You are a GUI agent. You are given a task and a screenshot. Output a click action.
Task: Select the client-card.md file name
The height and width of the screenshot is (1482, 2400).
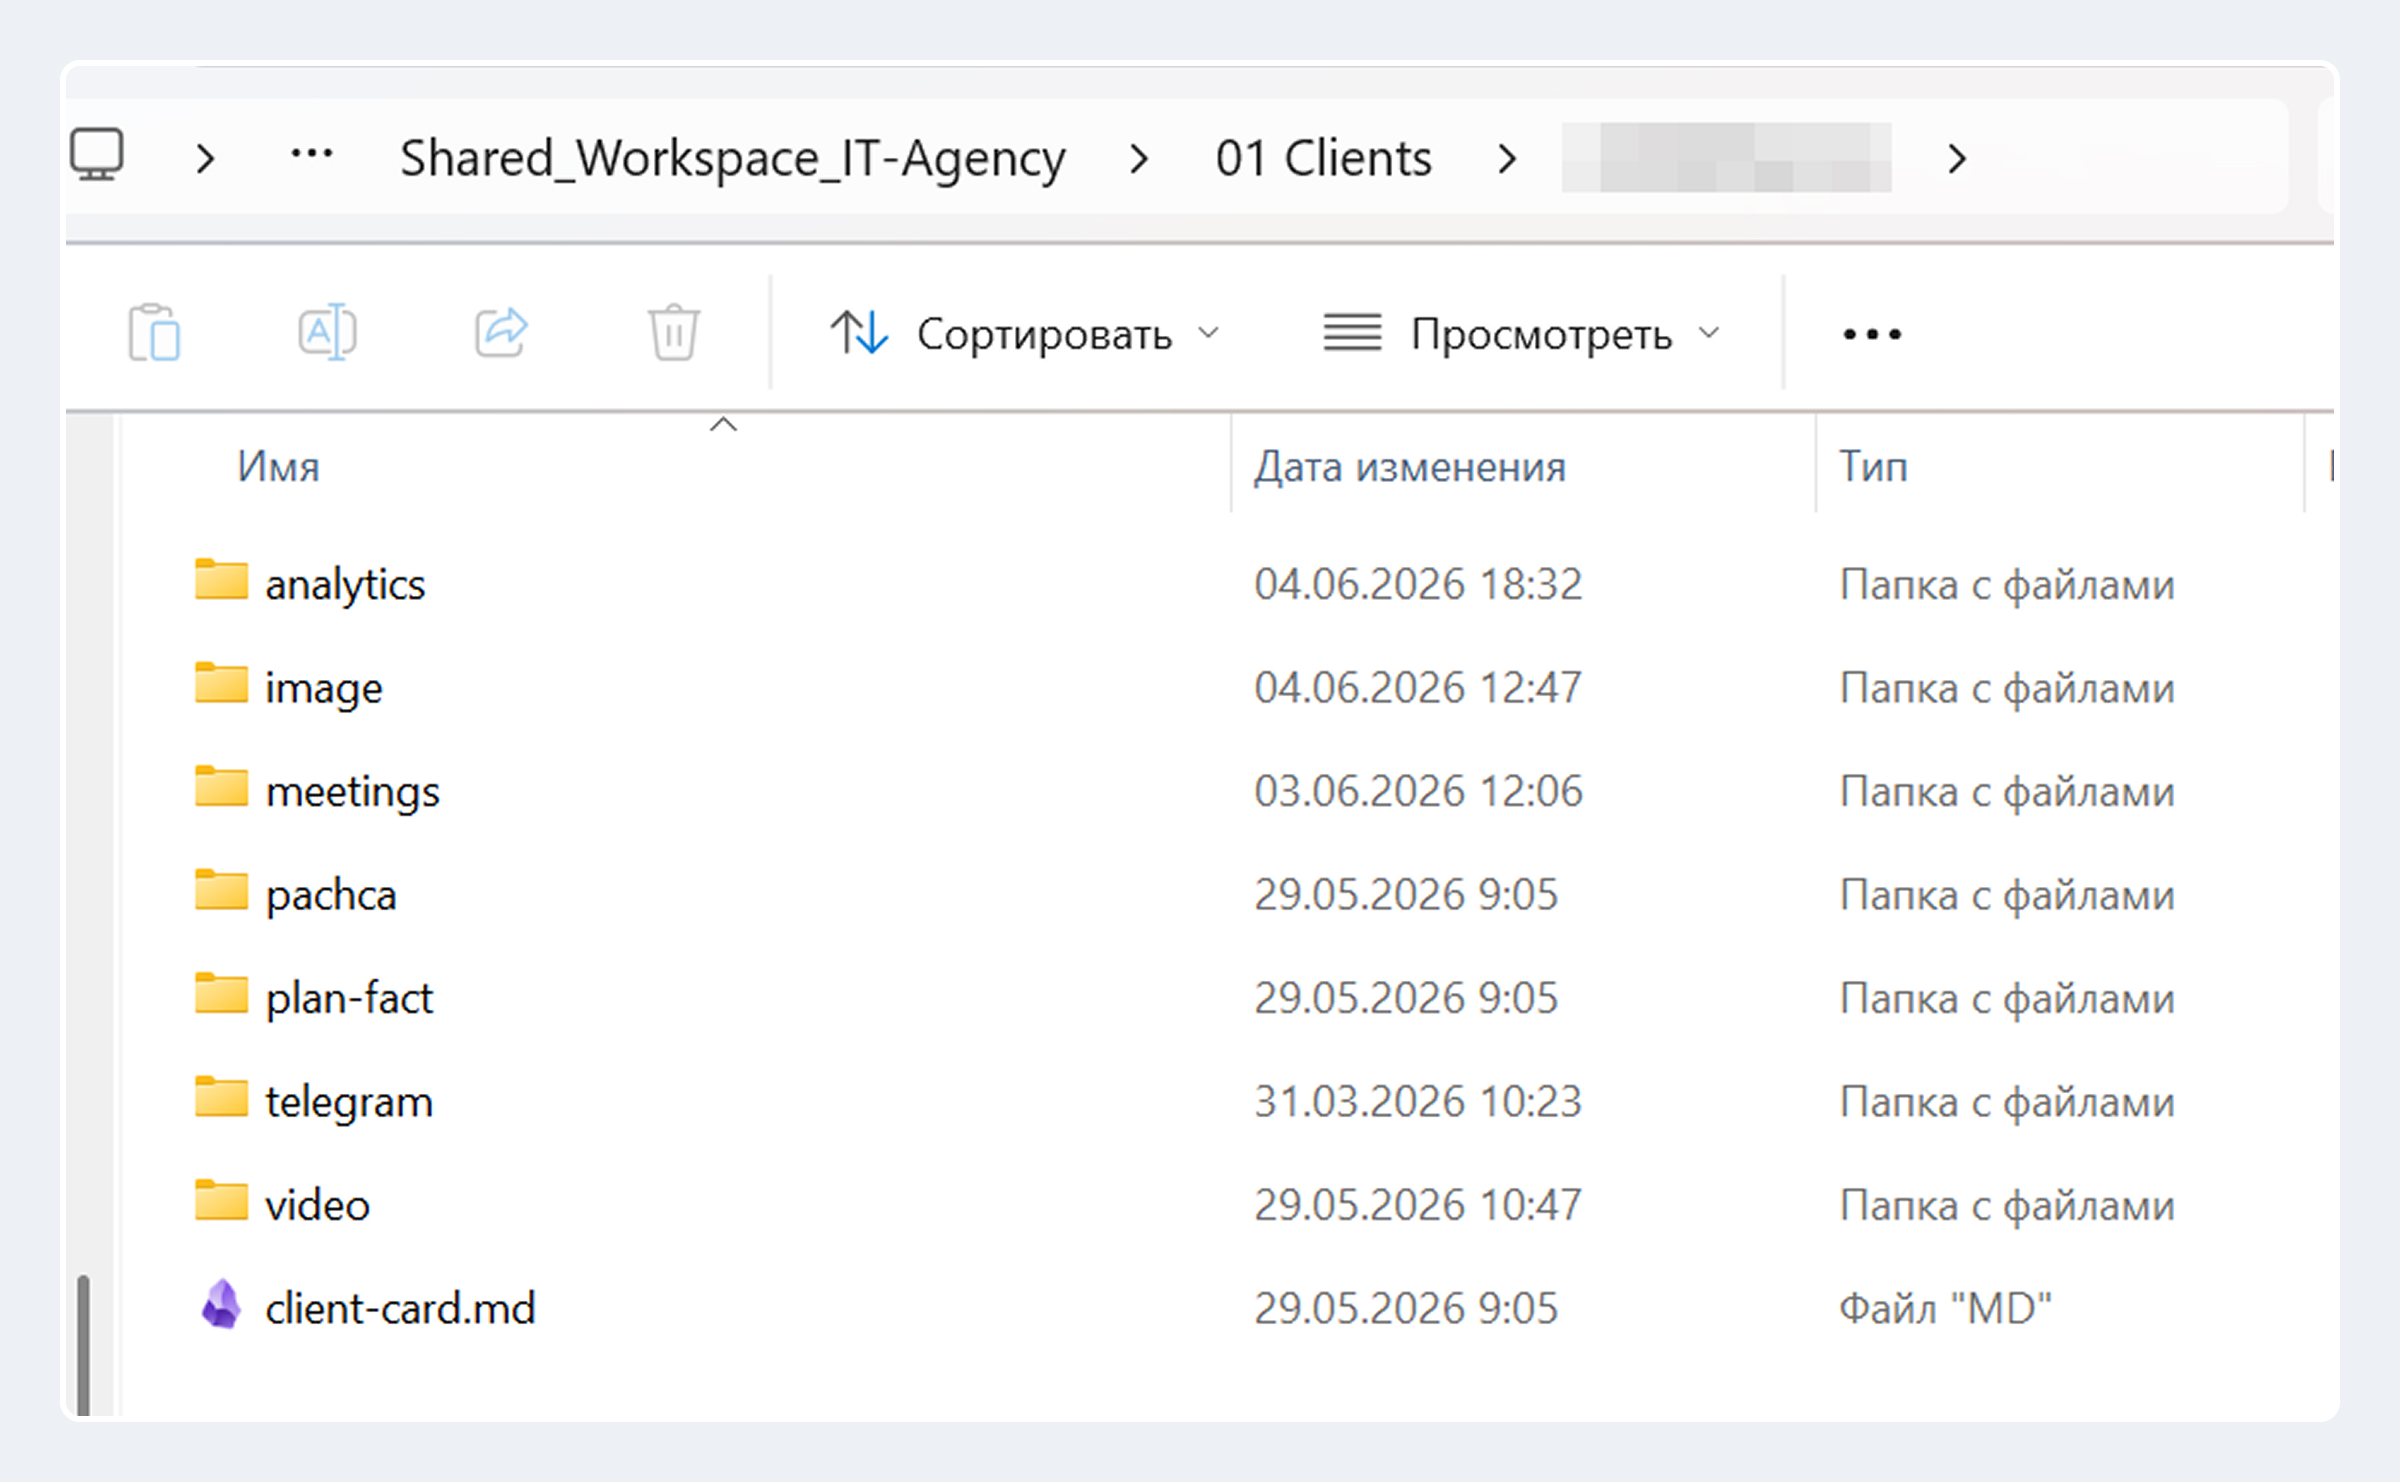[x=400, y=1309]
